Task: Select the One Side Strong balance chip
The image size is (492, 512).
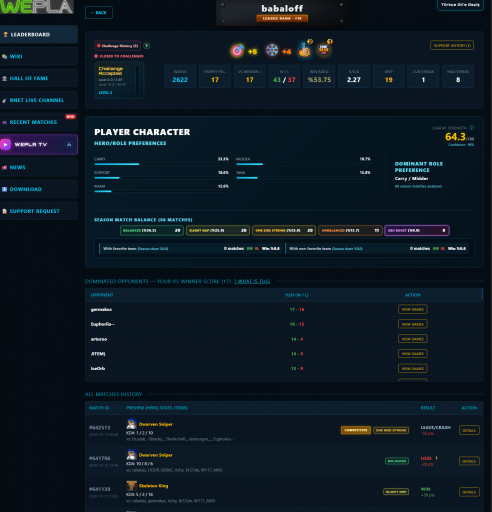Action: click(284, 230)
